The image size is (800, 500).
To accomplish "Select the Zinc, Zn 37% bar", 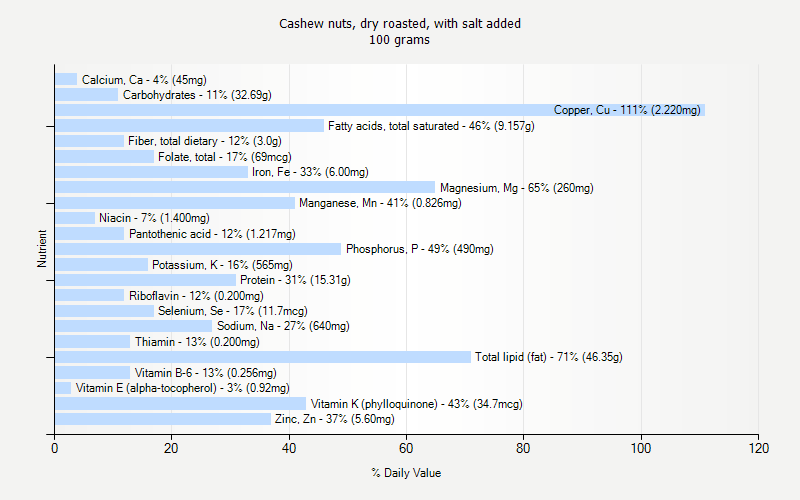I will click(x=163, y=419).
